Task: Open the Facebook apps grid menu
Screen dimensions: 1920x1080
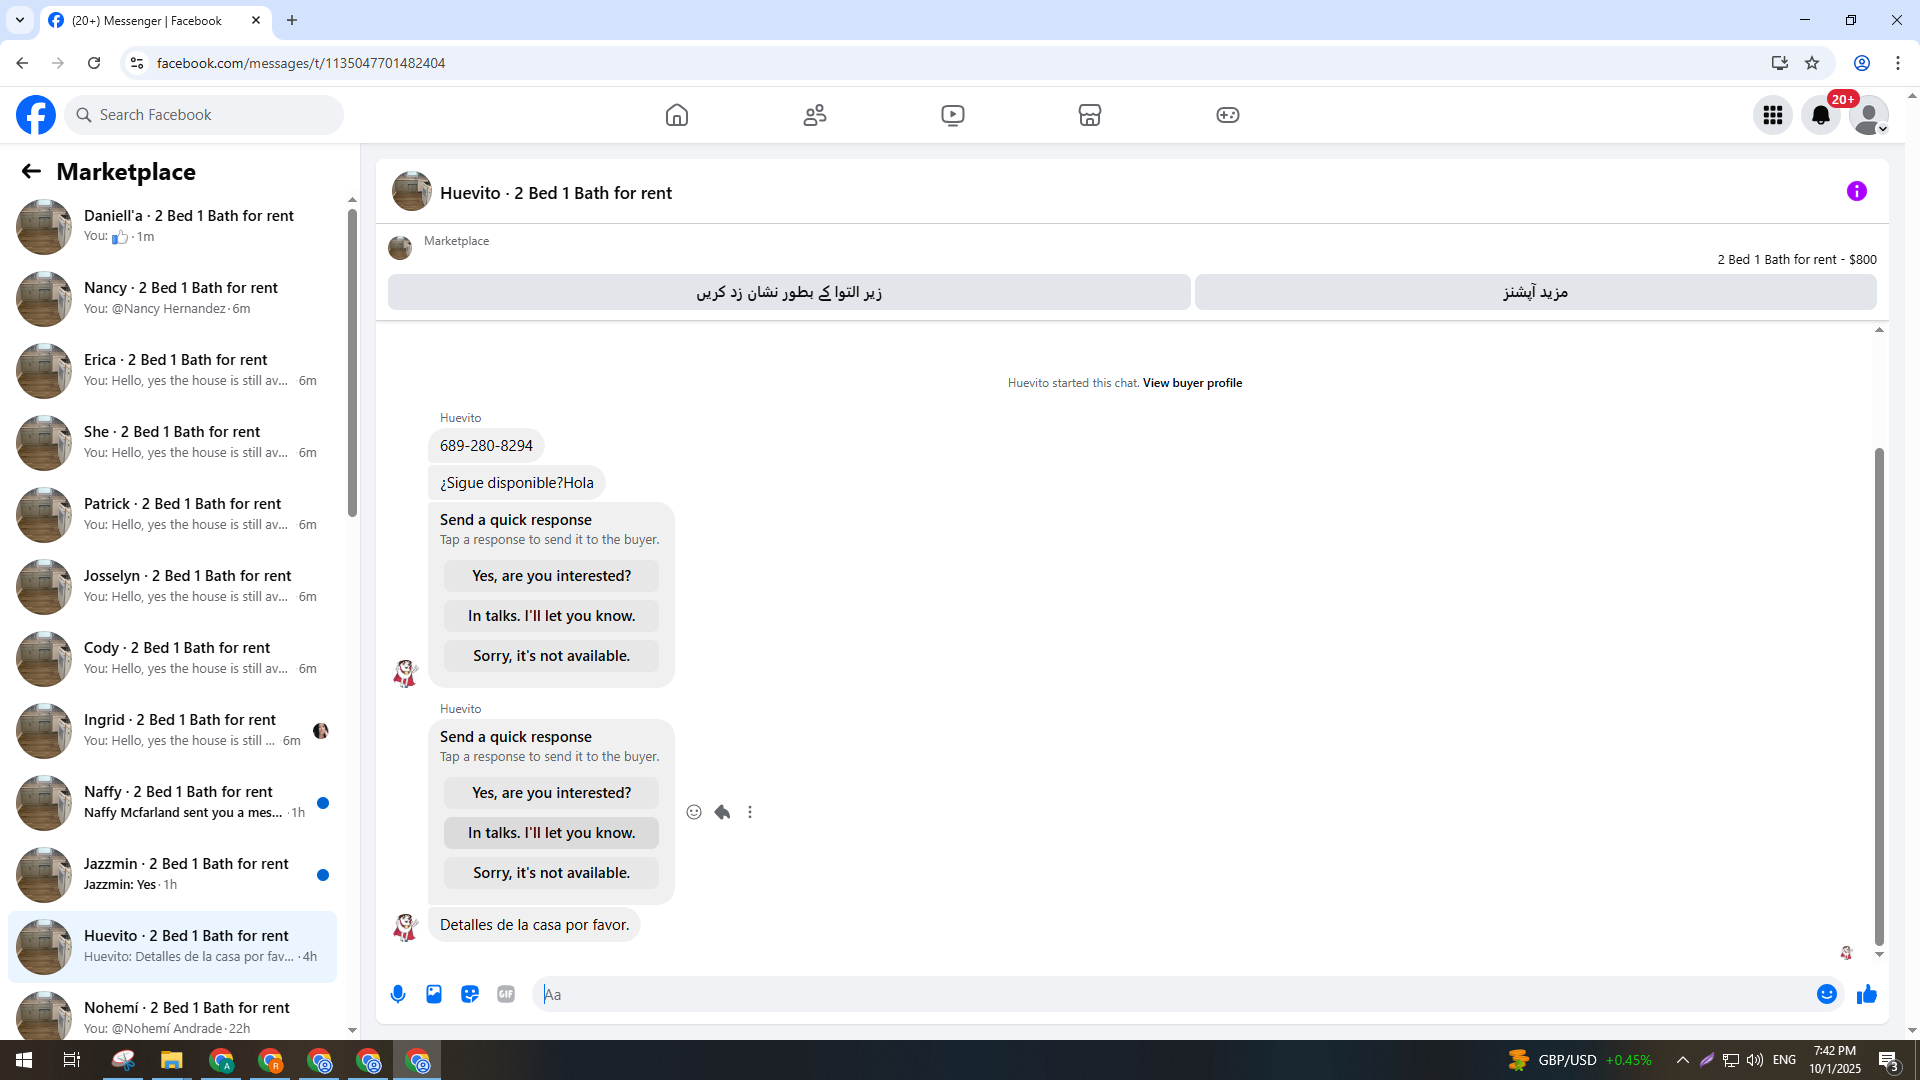Action: (x=1773, y=115)
